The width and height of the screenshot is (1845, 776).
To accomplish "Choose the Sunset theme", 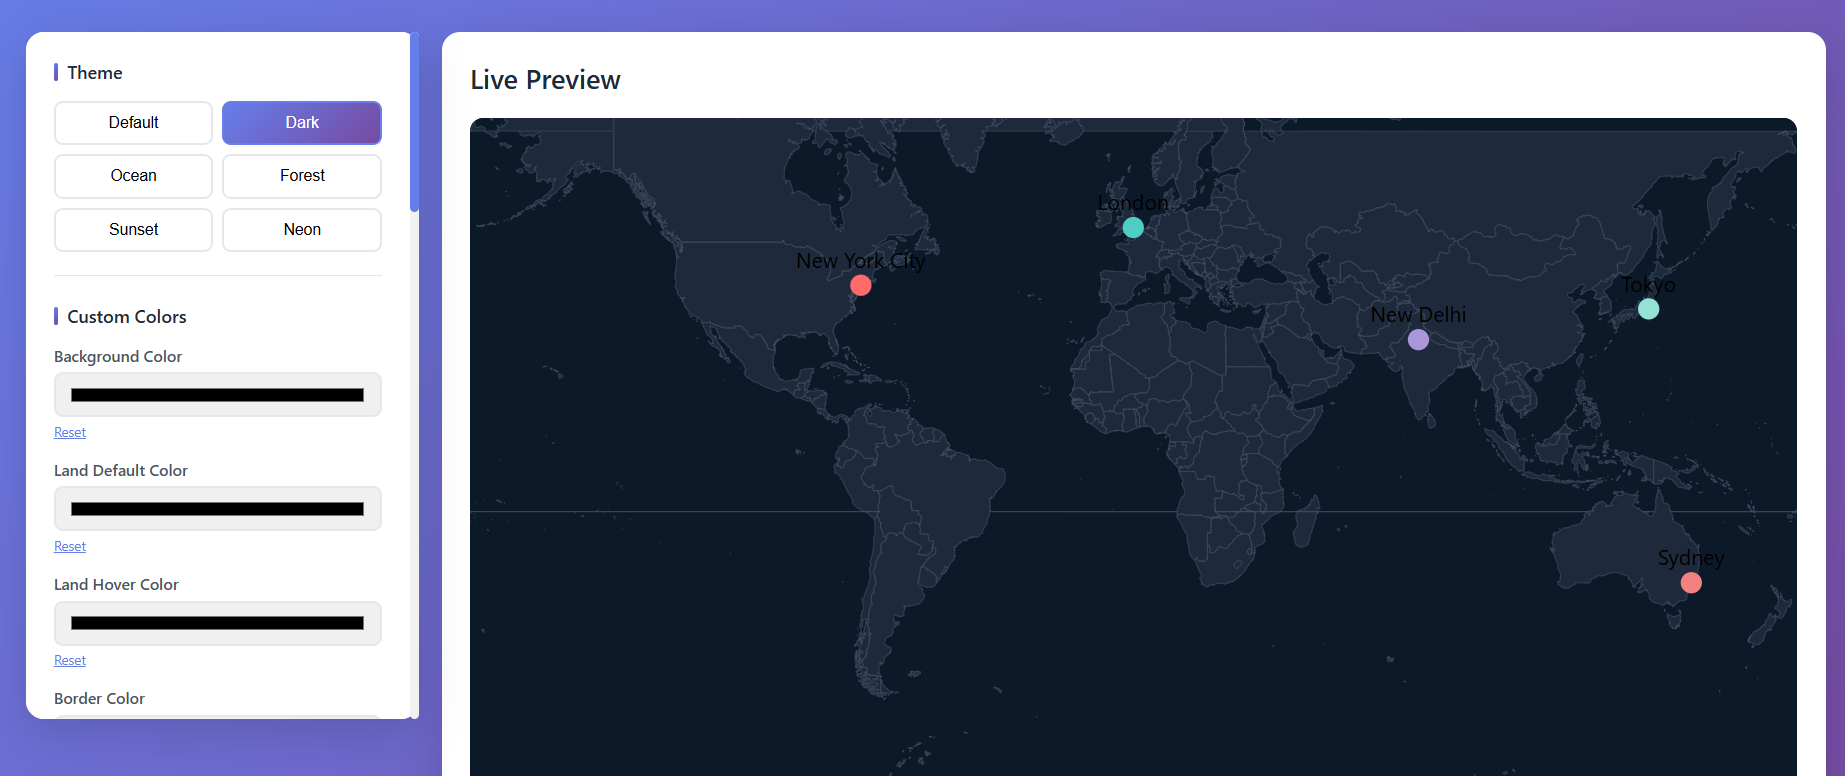I will click(133, 230).
